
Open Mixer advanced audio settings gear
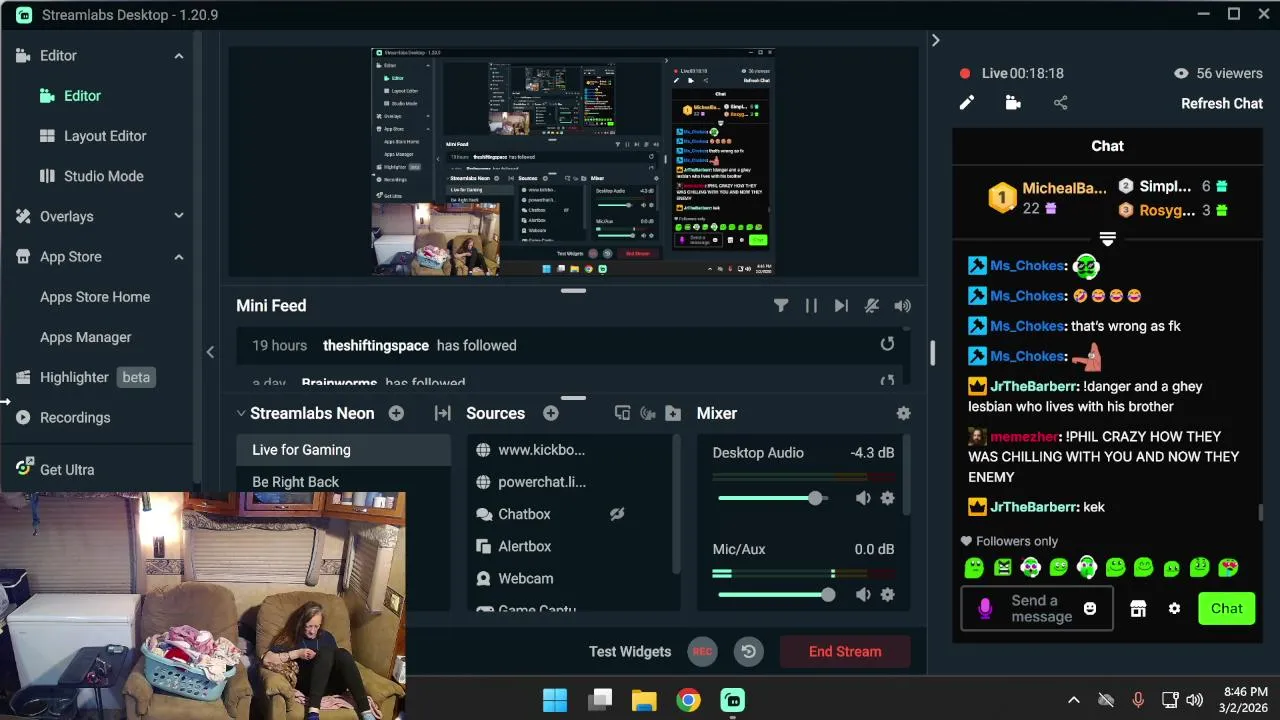click(904, 413)
